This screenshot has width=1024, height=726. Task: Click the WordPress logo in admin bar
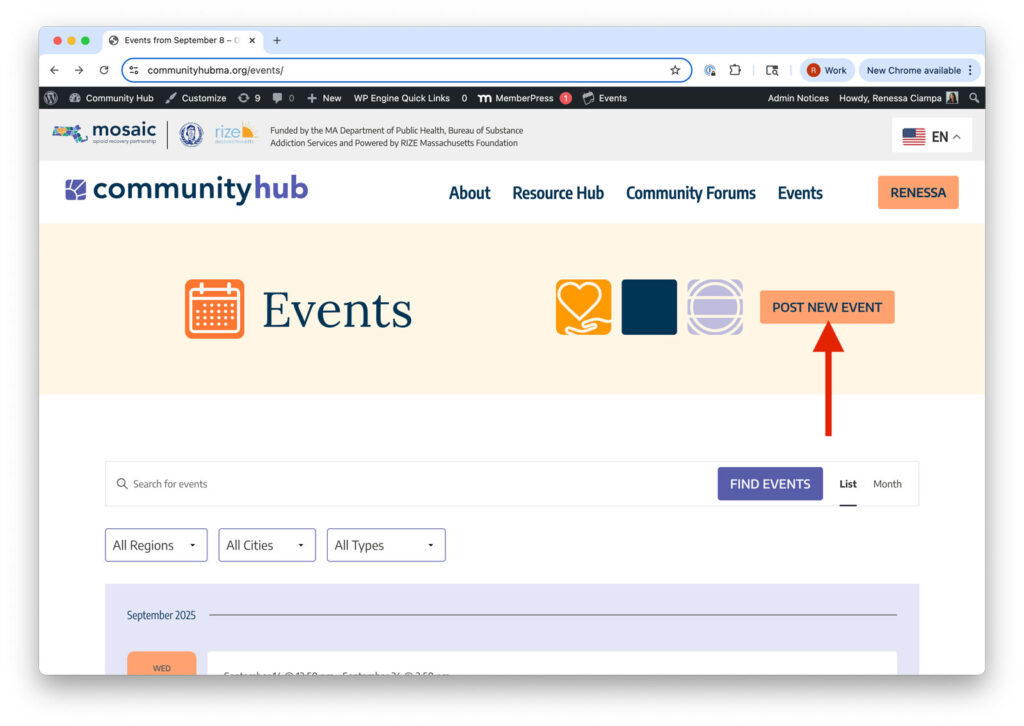coord(51,98)
